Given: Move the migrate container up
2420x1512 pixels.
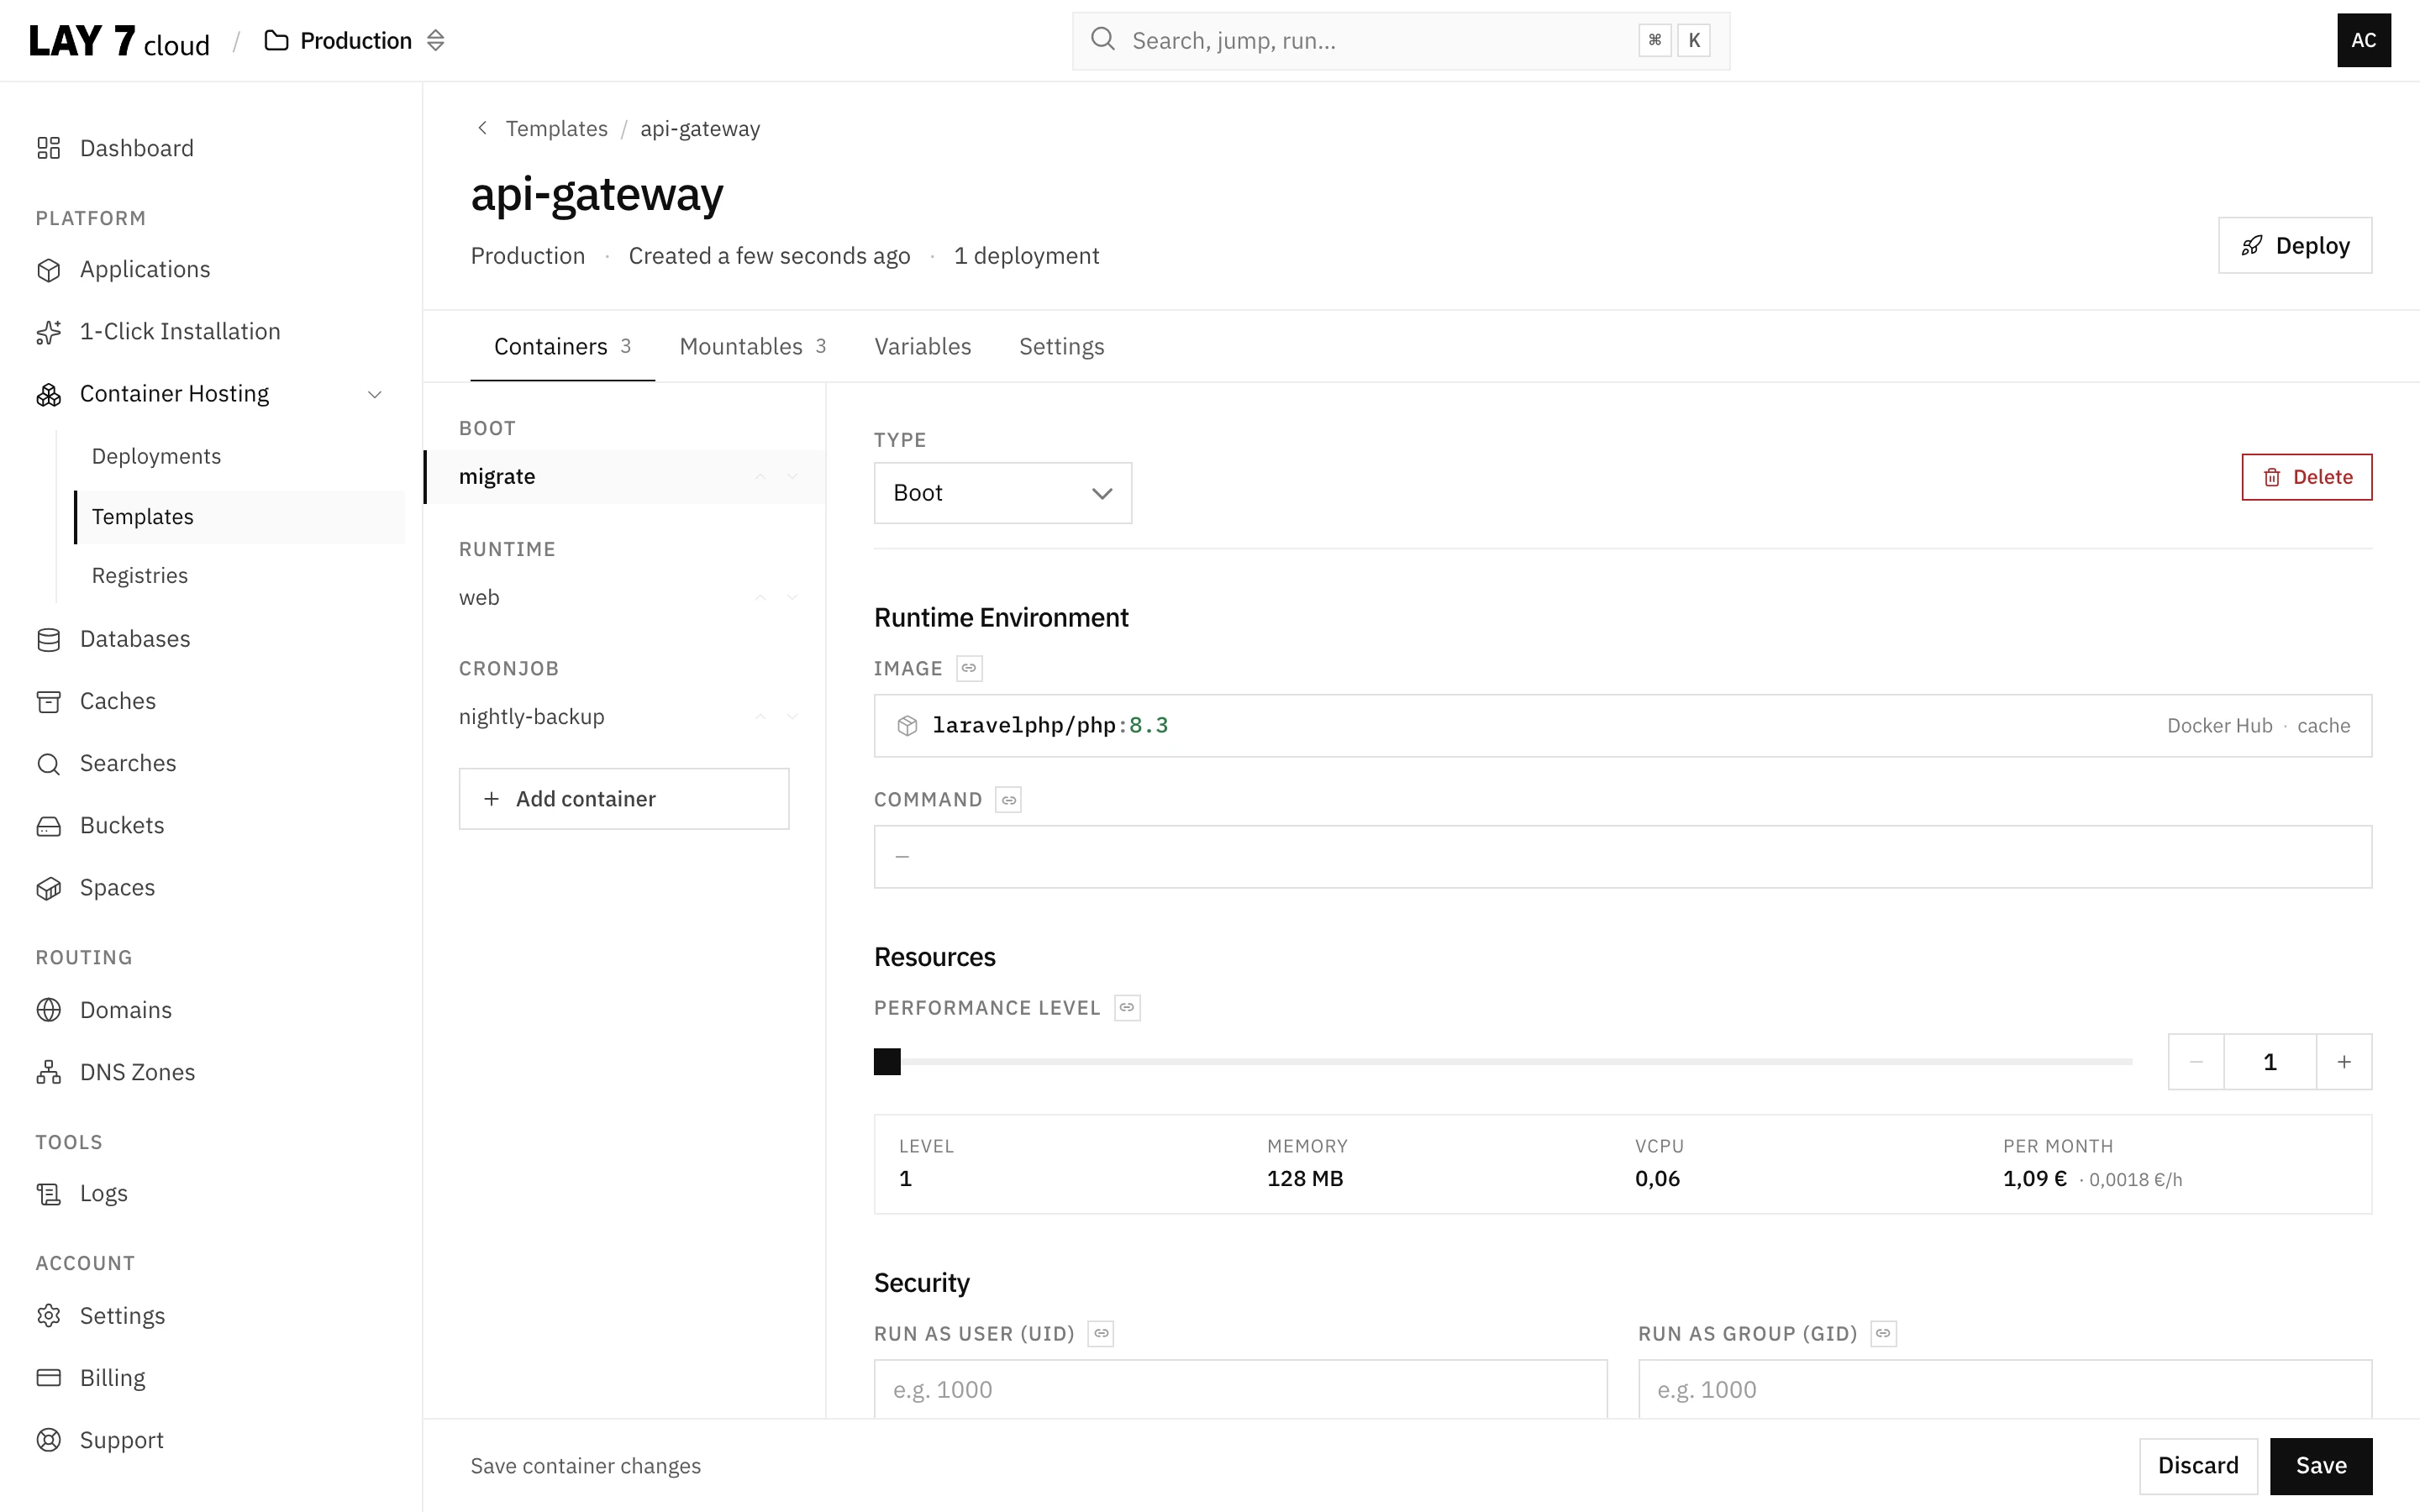Looking at the screenshot, I should tap(761, 477).
